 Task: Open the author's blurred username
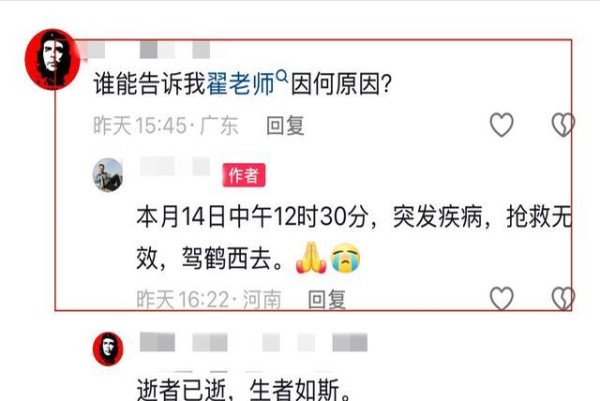pyautogui.click(x=175, y=166)
